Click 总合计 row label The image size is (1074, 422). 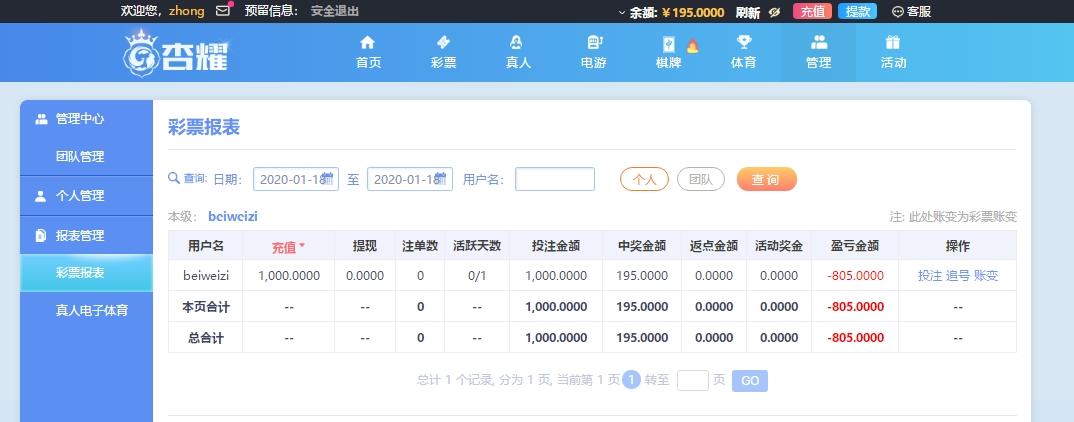[205, 338]
